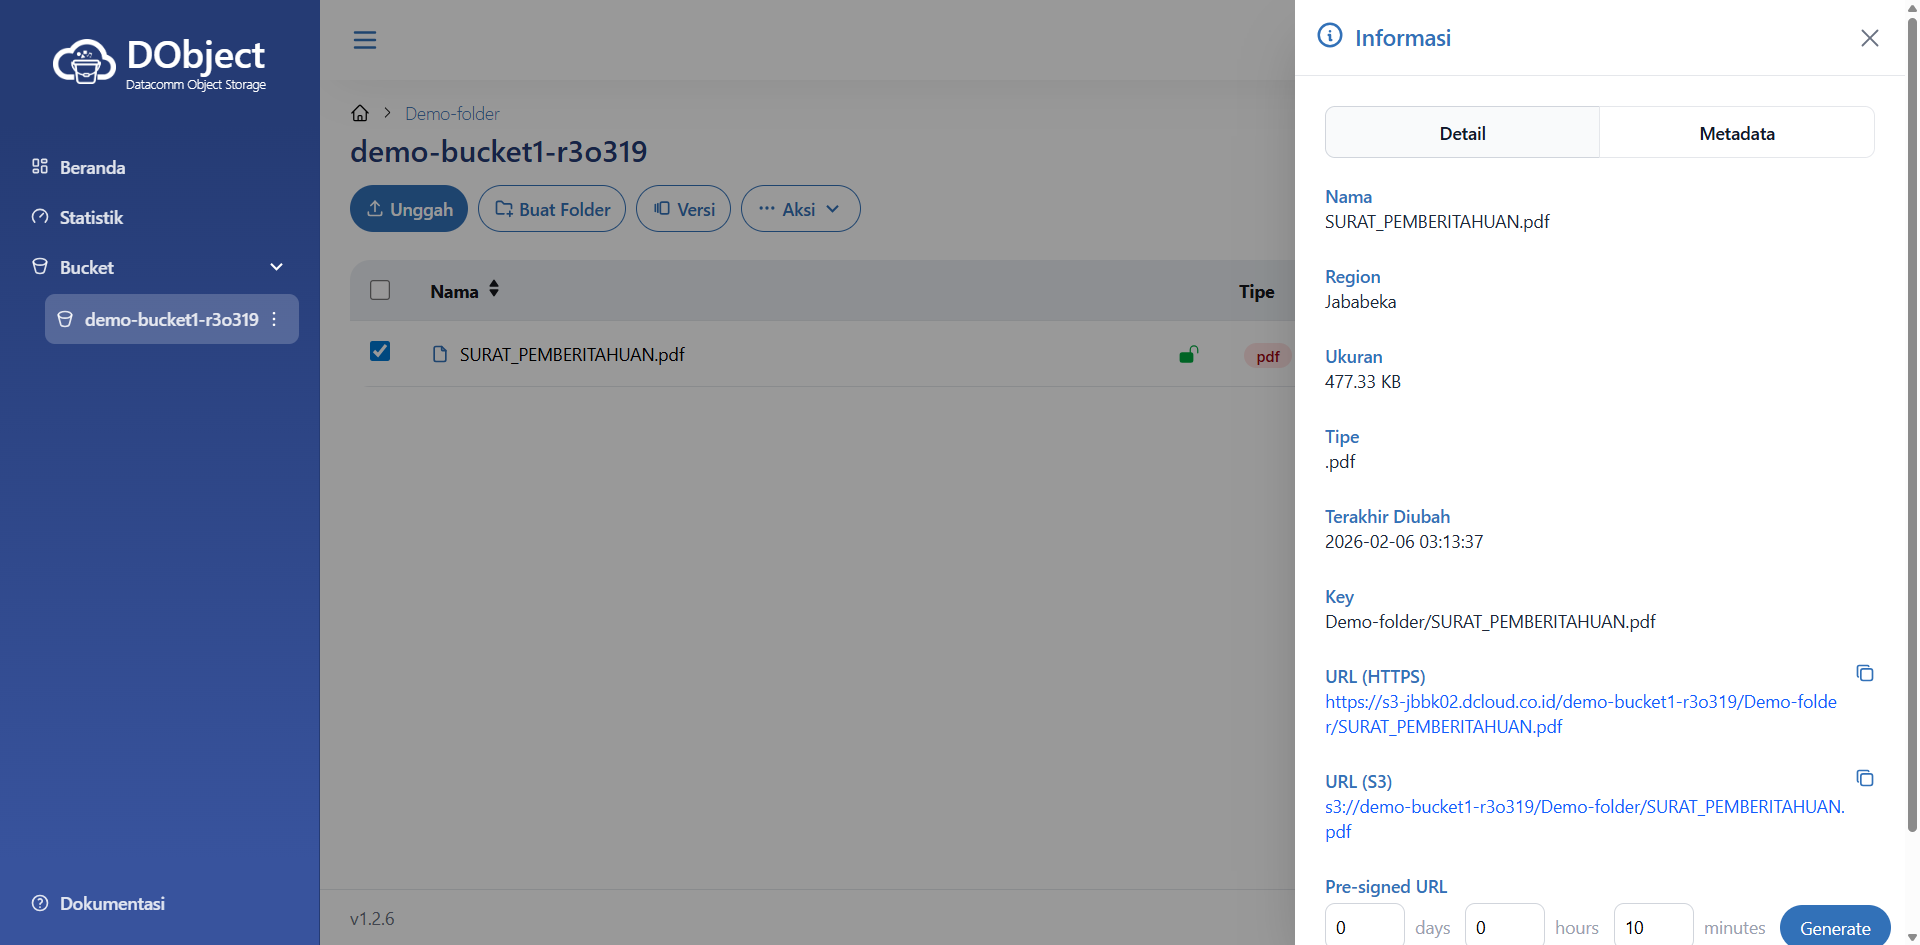
Task: Open demo-bucket1-r3o319 three-dot options
Action: coord(274,319)
